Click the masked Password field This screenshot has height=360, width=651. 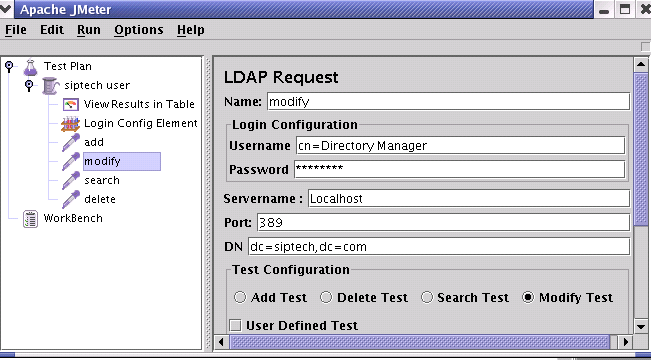pos(460,169)
